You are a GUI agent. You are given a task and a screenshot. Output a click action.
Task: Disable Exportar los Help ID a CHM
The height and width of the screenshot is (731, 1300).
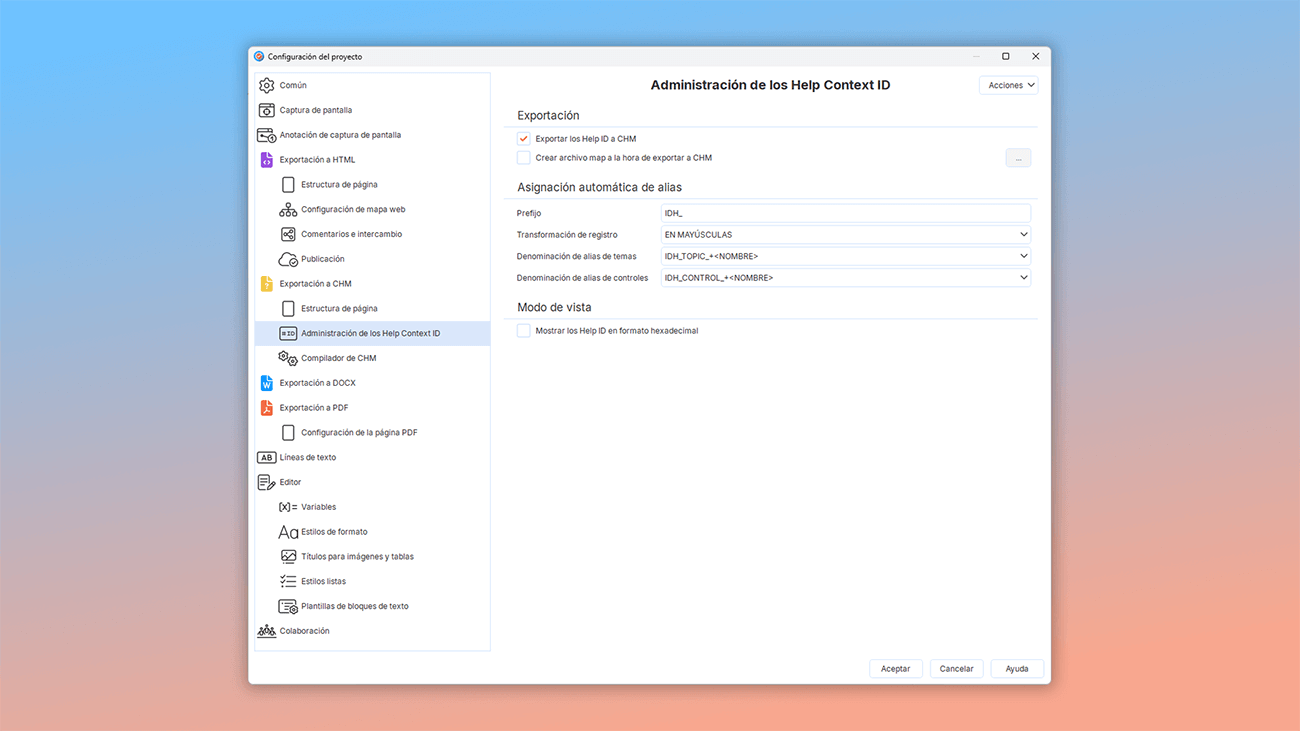pyautogui.click(x=523, y=138)
